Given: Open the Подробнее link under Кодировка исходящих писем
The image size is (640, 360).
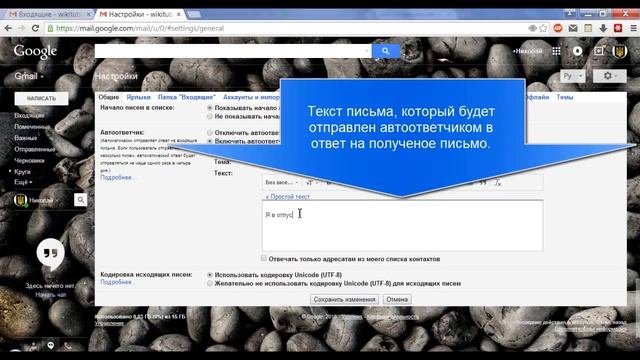Looking at the screenshot, I should [116, 282].
